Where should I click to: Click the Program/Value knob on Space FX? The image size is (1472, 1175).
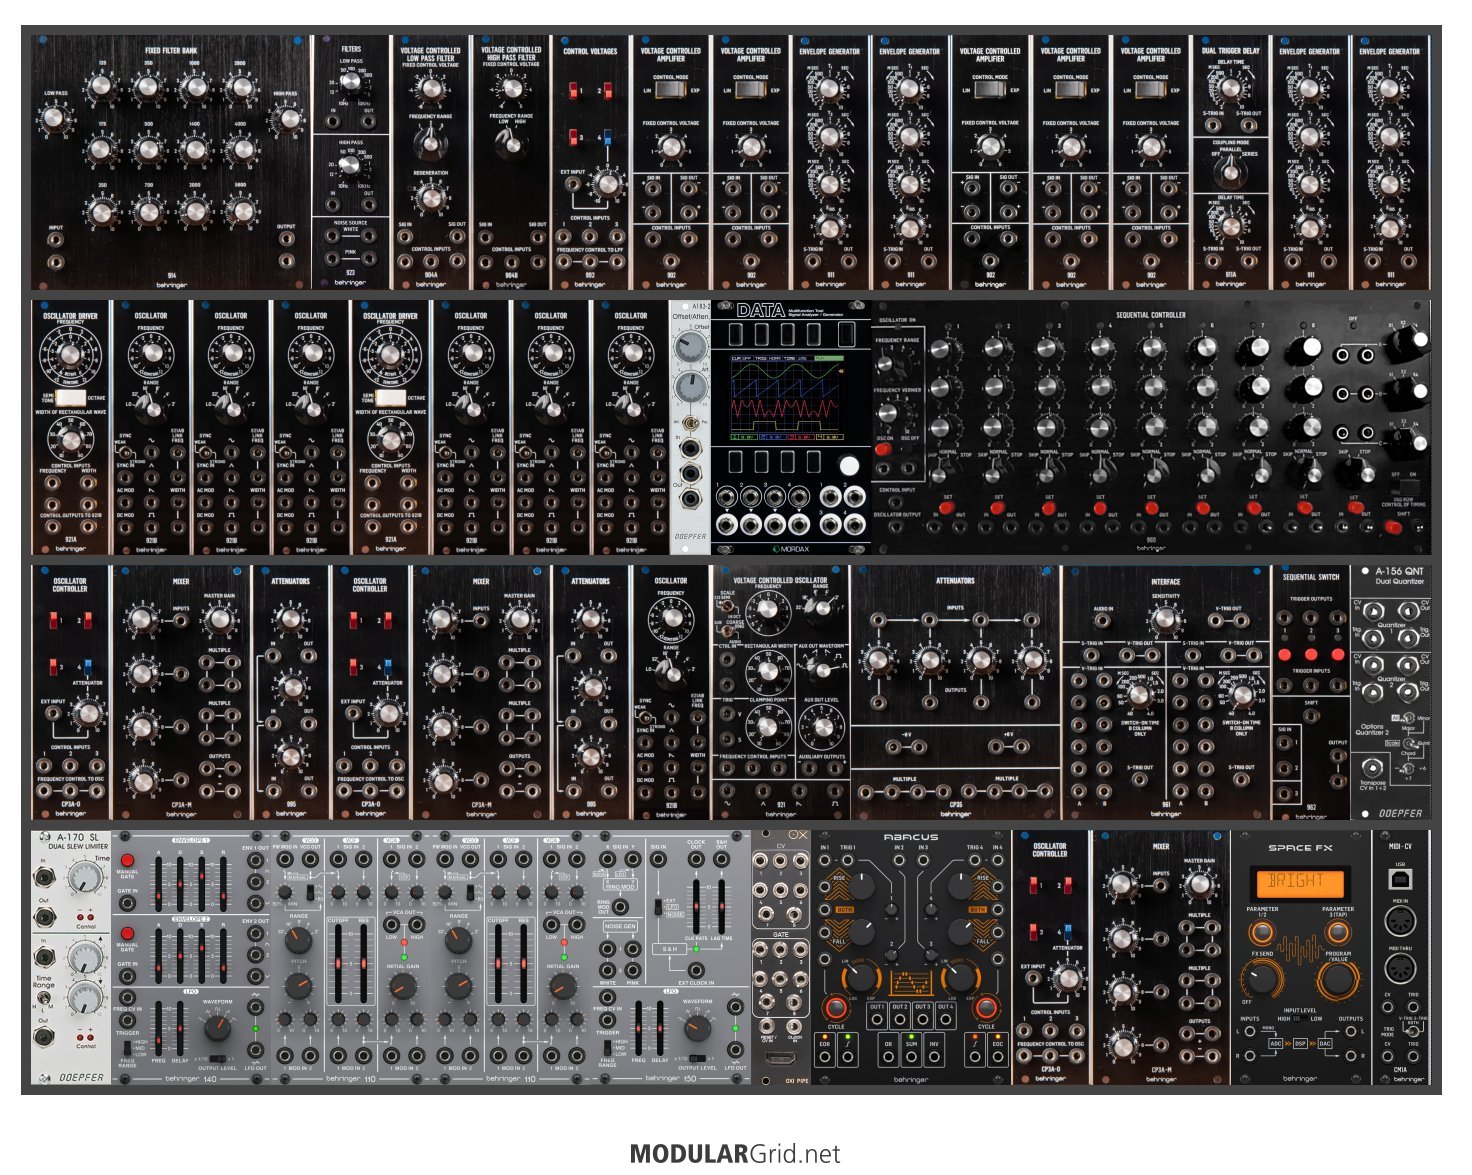[x=1338, y=979]
